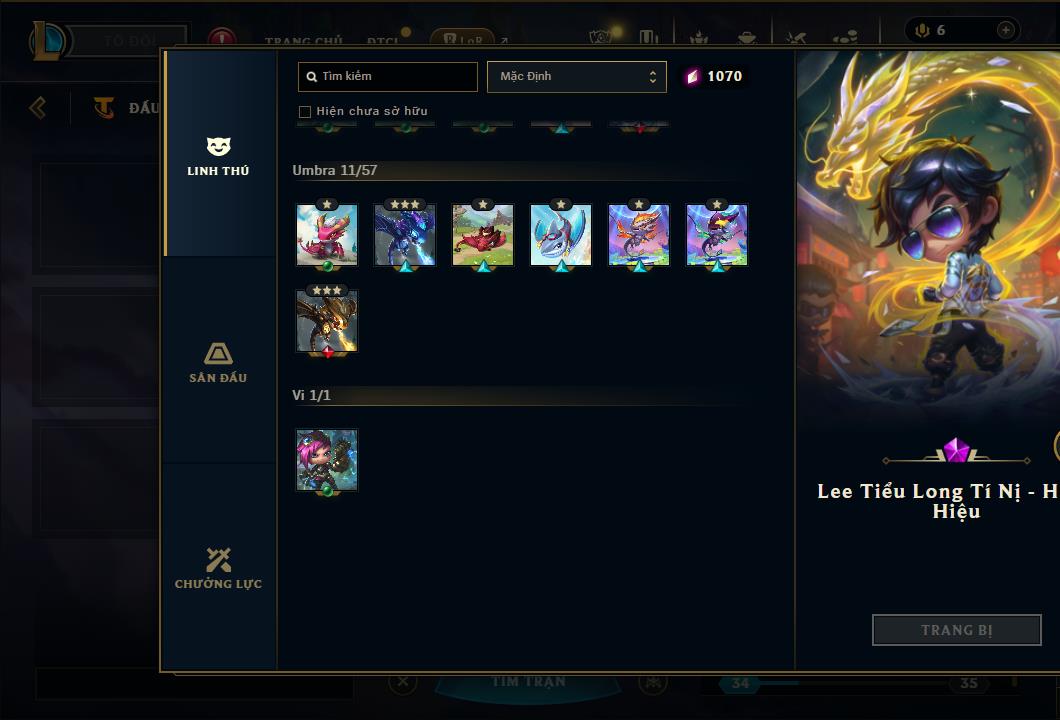Focus the Tìm kiếm search field
1060x720 pixels.
388,76
